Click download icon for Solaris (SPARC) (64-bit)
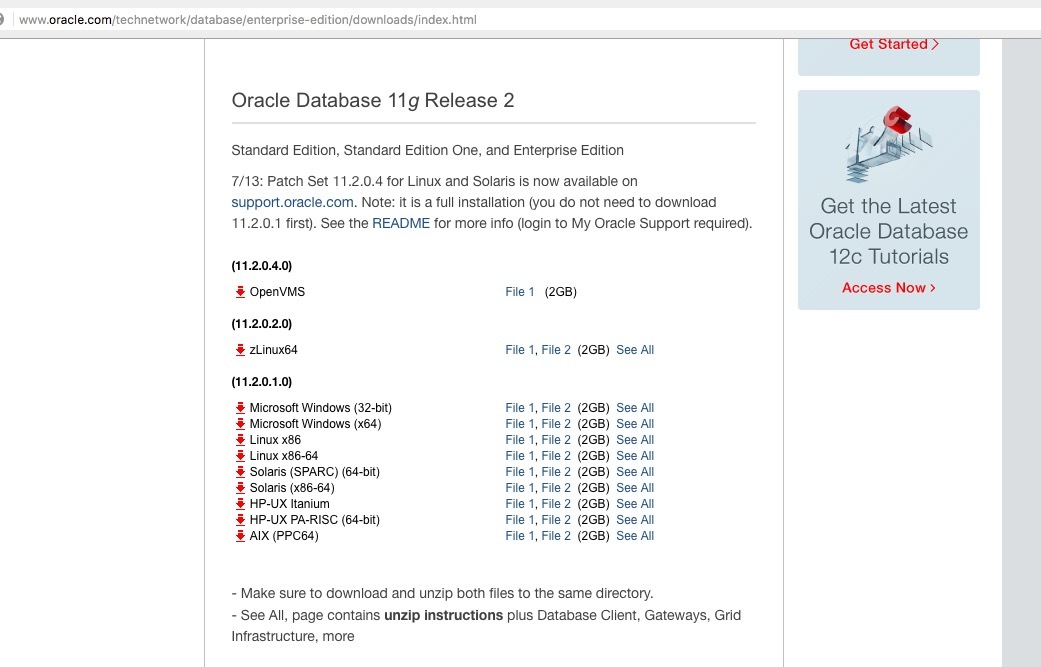 click(x=240, y=472)
